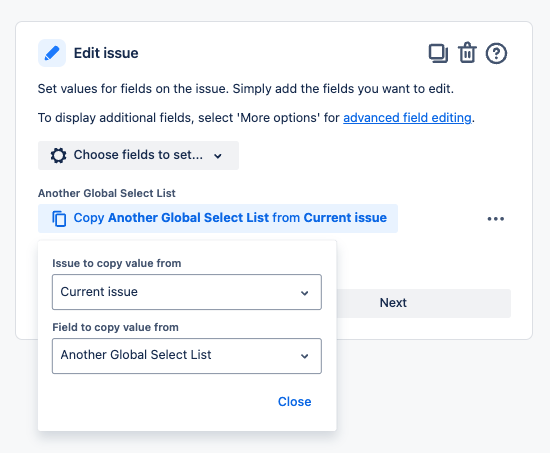Click the blue pencil Edit issue icon

(x=52, y=53)
